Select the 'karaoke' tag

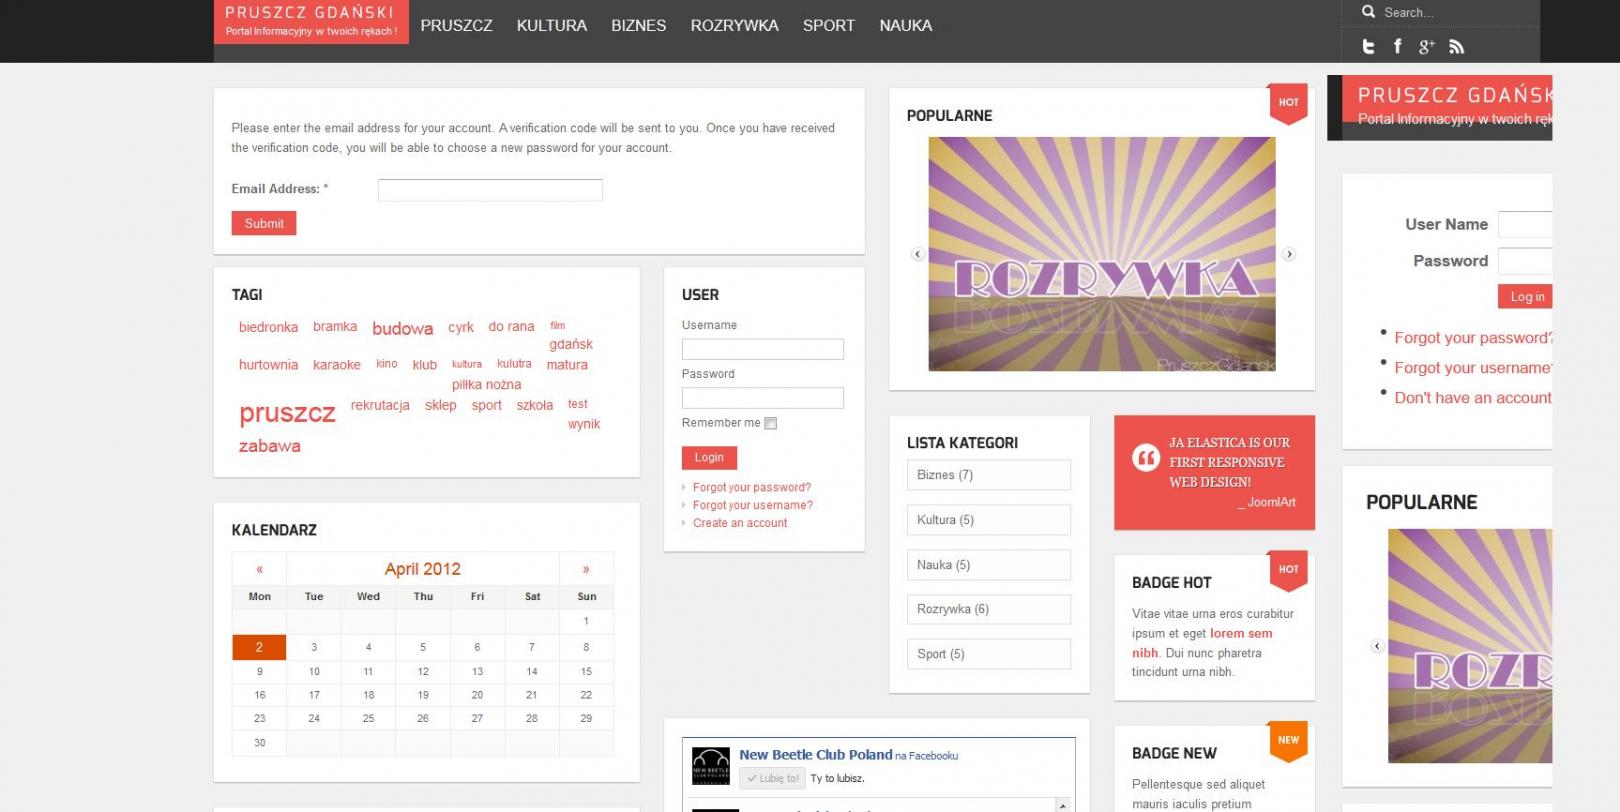click(337, 365)
